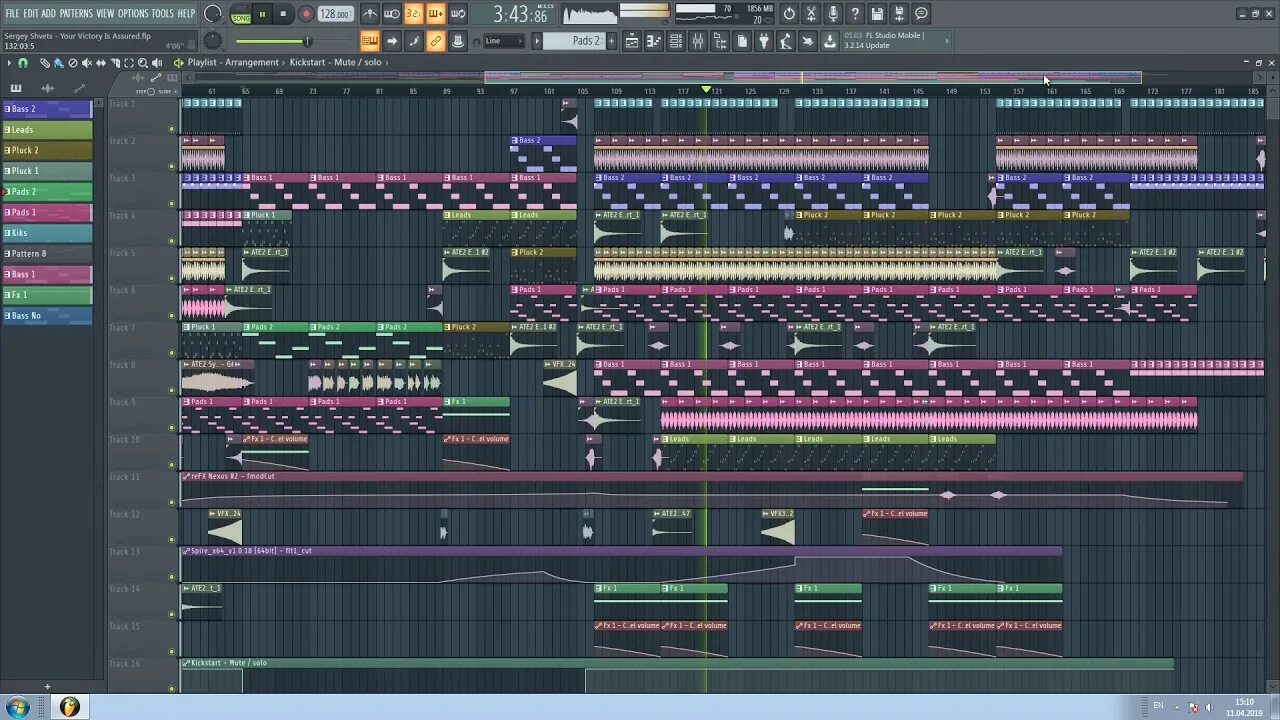Click the main pitch knob
The height and width of the screenshot is (720, 1280).
(x=213, y=41)
